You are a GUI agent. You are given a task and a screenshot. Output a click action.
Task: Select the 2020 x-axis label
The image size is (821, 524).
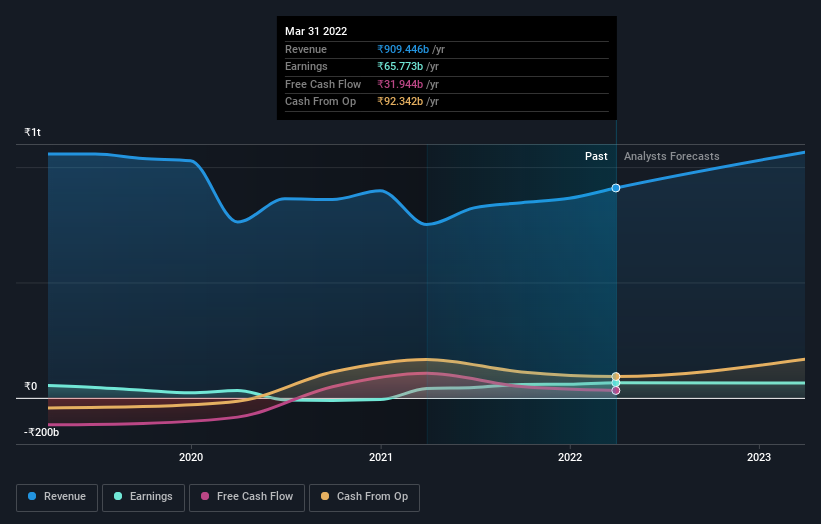click(x=191, y=458)
